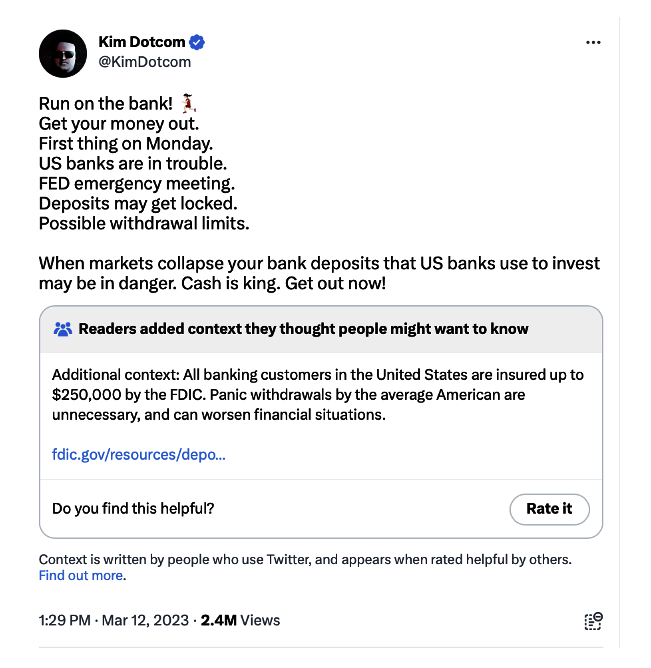Click the 1:29 PM Mar 12, 2023 timestamp
This screenshot has height=668, width=651.
point(113,620)
